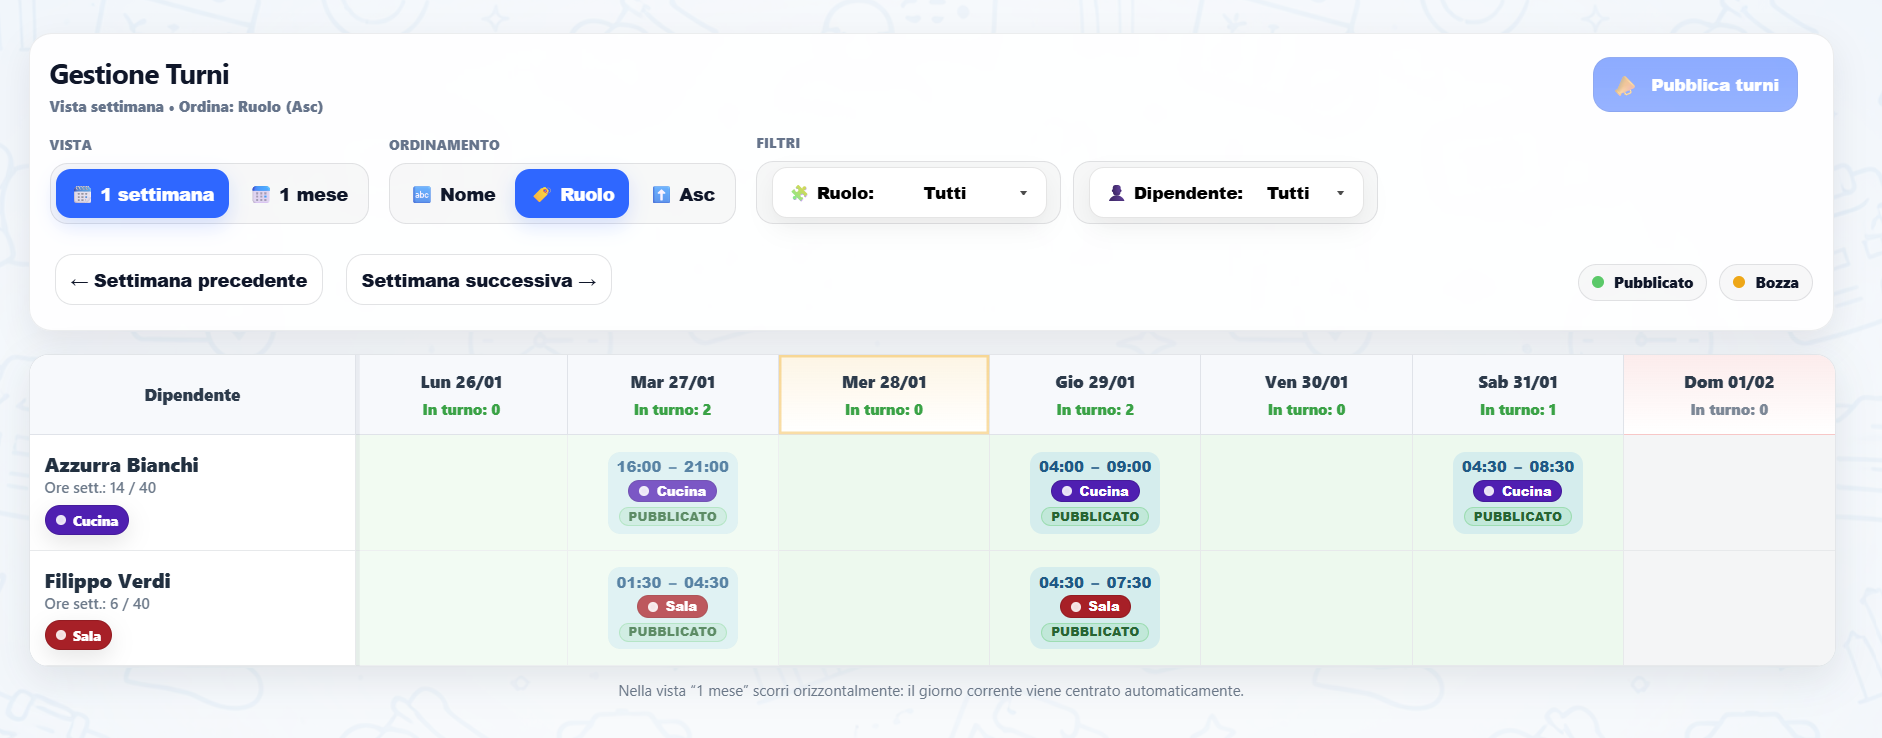Image resolution: width=1882 pixels, height=738 pixels.
Task: Toggle the Asc sort direction
Action: coord(684,195)
